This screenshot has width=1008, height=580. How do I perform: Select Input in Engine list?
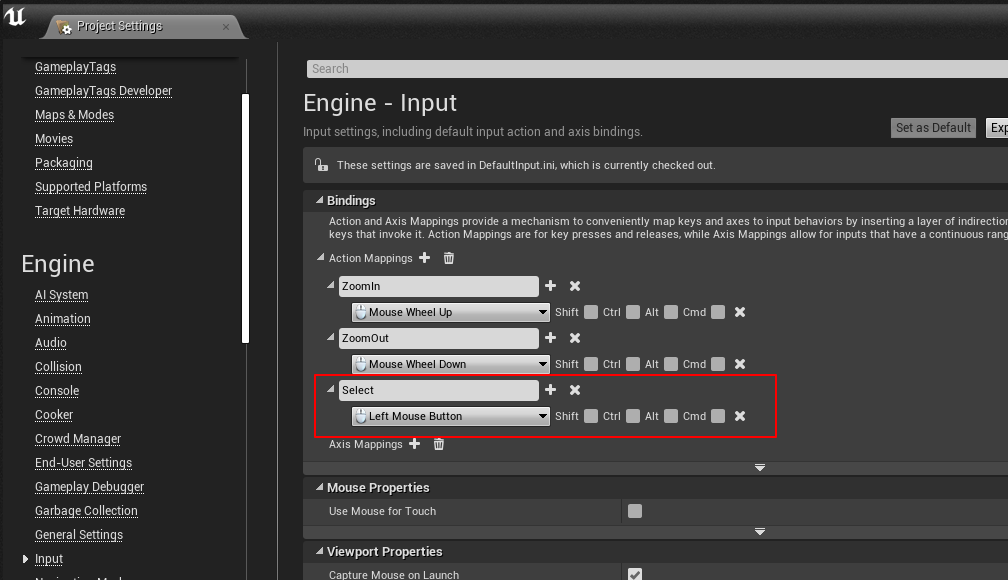click(49, 559)
